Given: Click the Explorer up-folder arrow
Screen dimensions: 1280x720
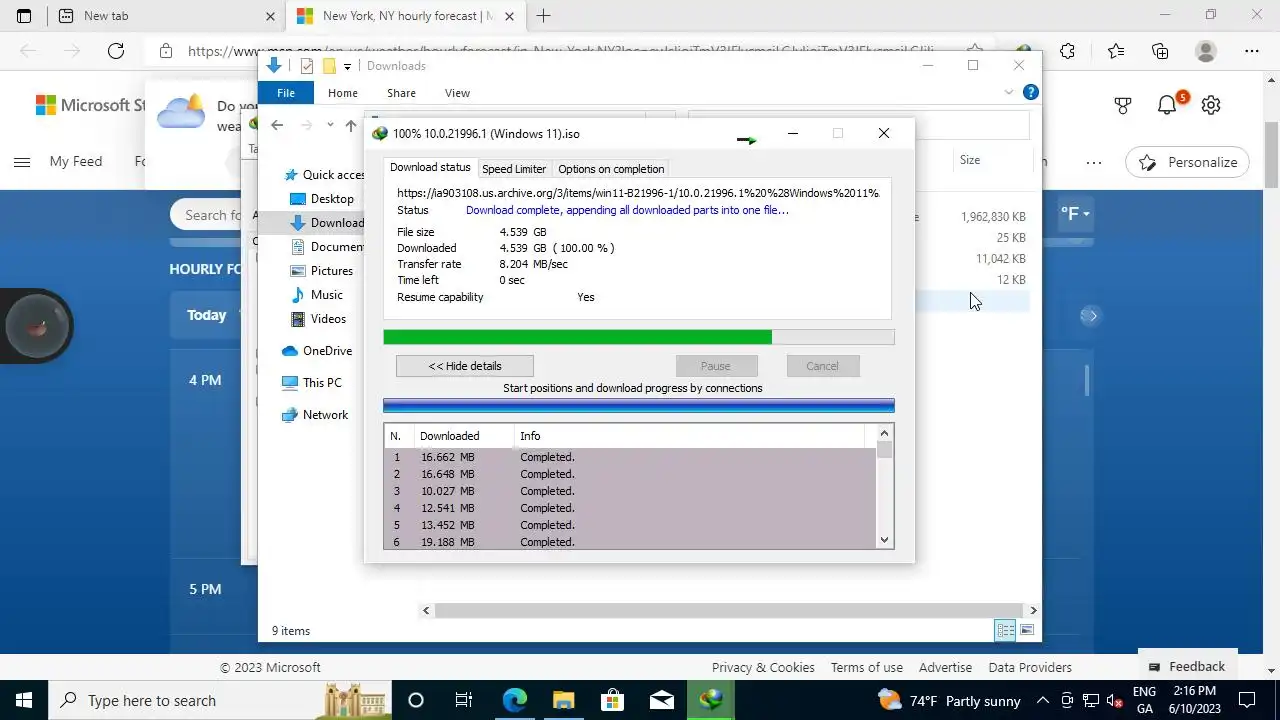Looking at the screenshot, I should click(350, 125).
